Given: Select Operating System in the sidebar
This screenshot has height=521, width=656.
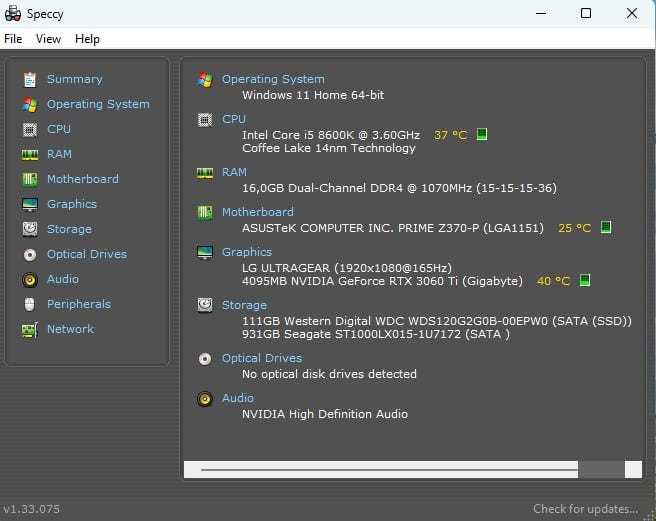Looking at the screenshot, I should tap(98, 104).
